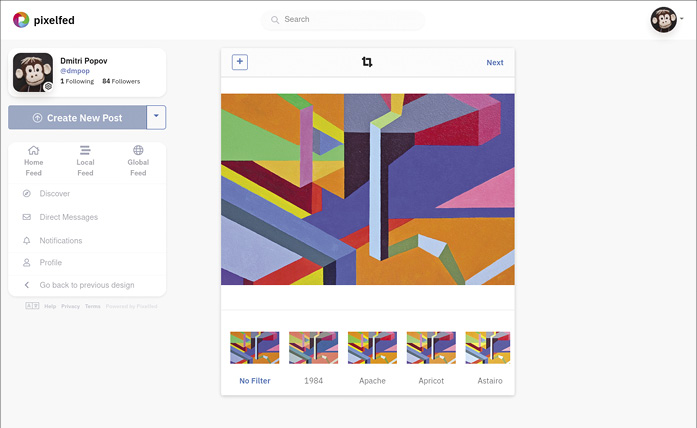Click the Dmitri Popov name

tap(84, 61)
